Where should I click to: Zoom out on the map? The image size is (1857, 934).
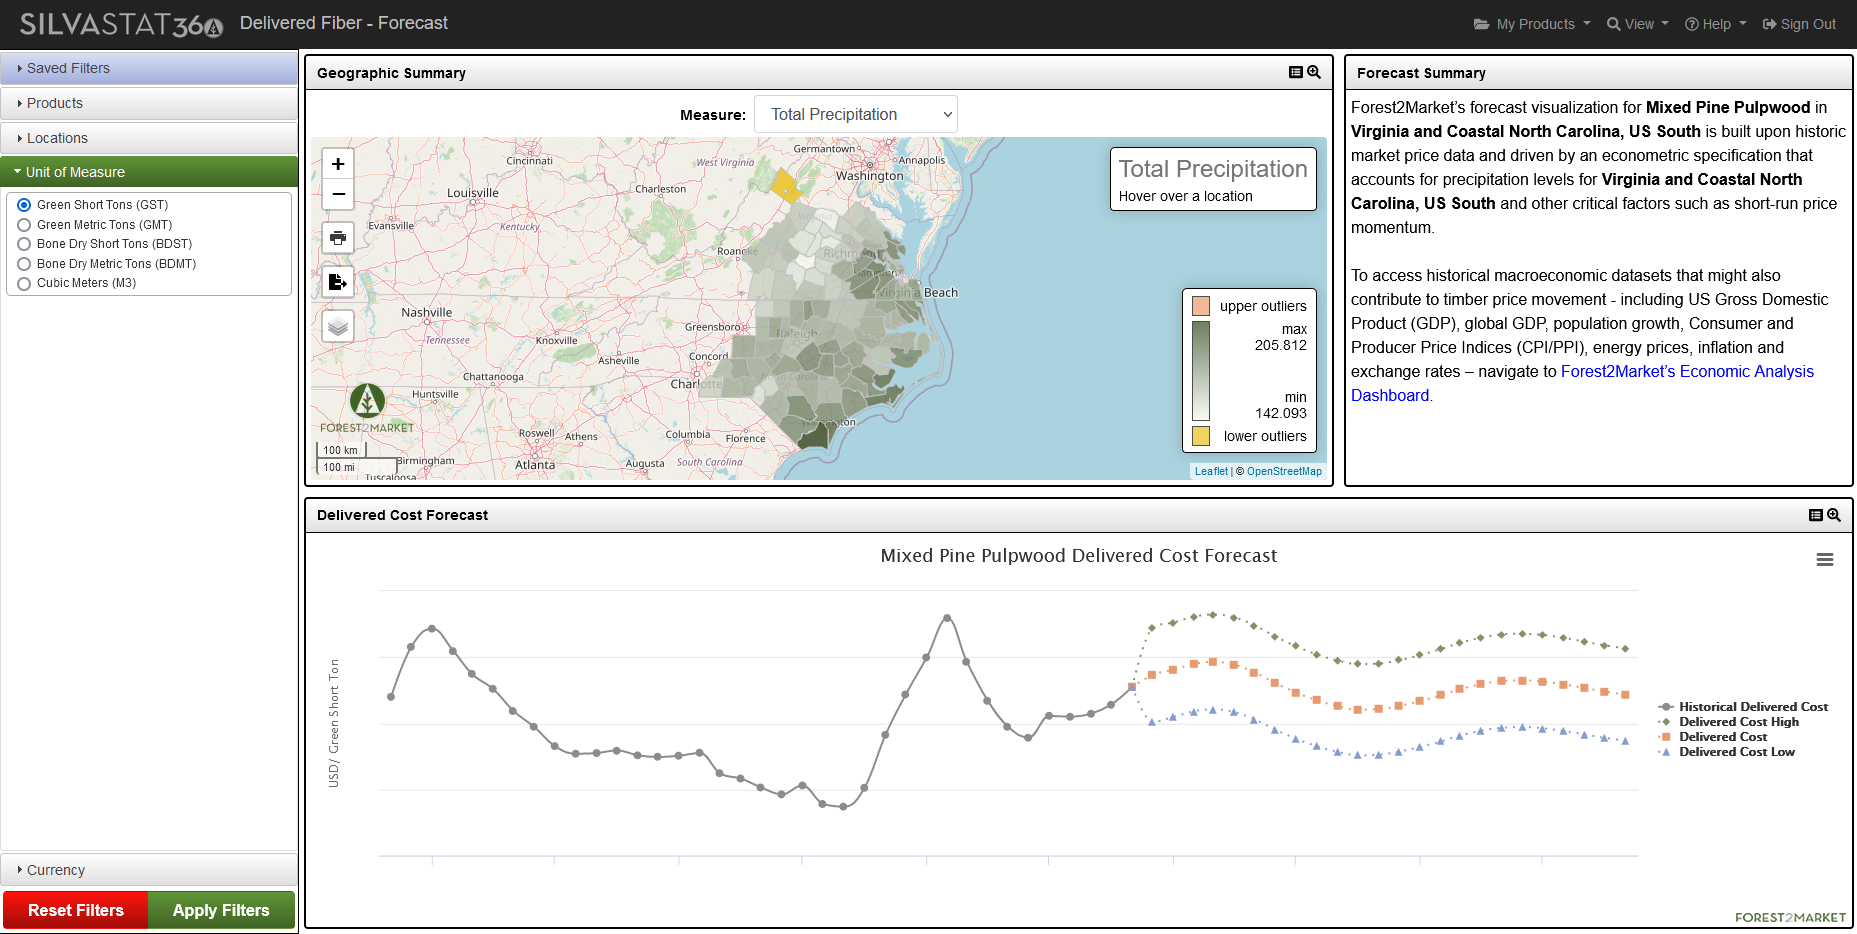click(338, 194)
